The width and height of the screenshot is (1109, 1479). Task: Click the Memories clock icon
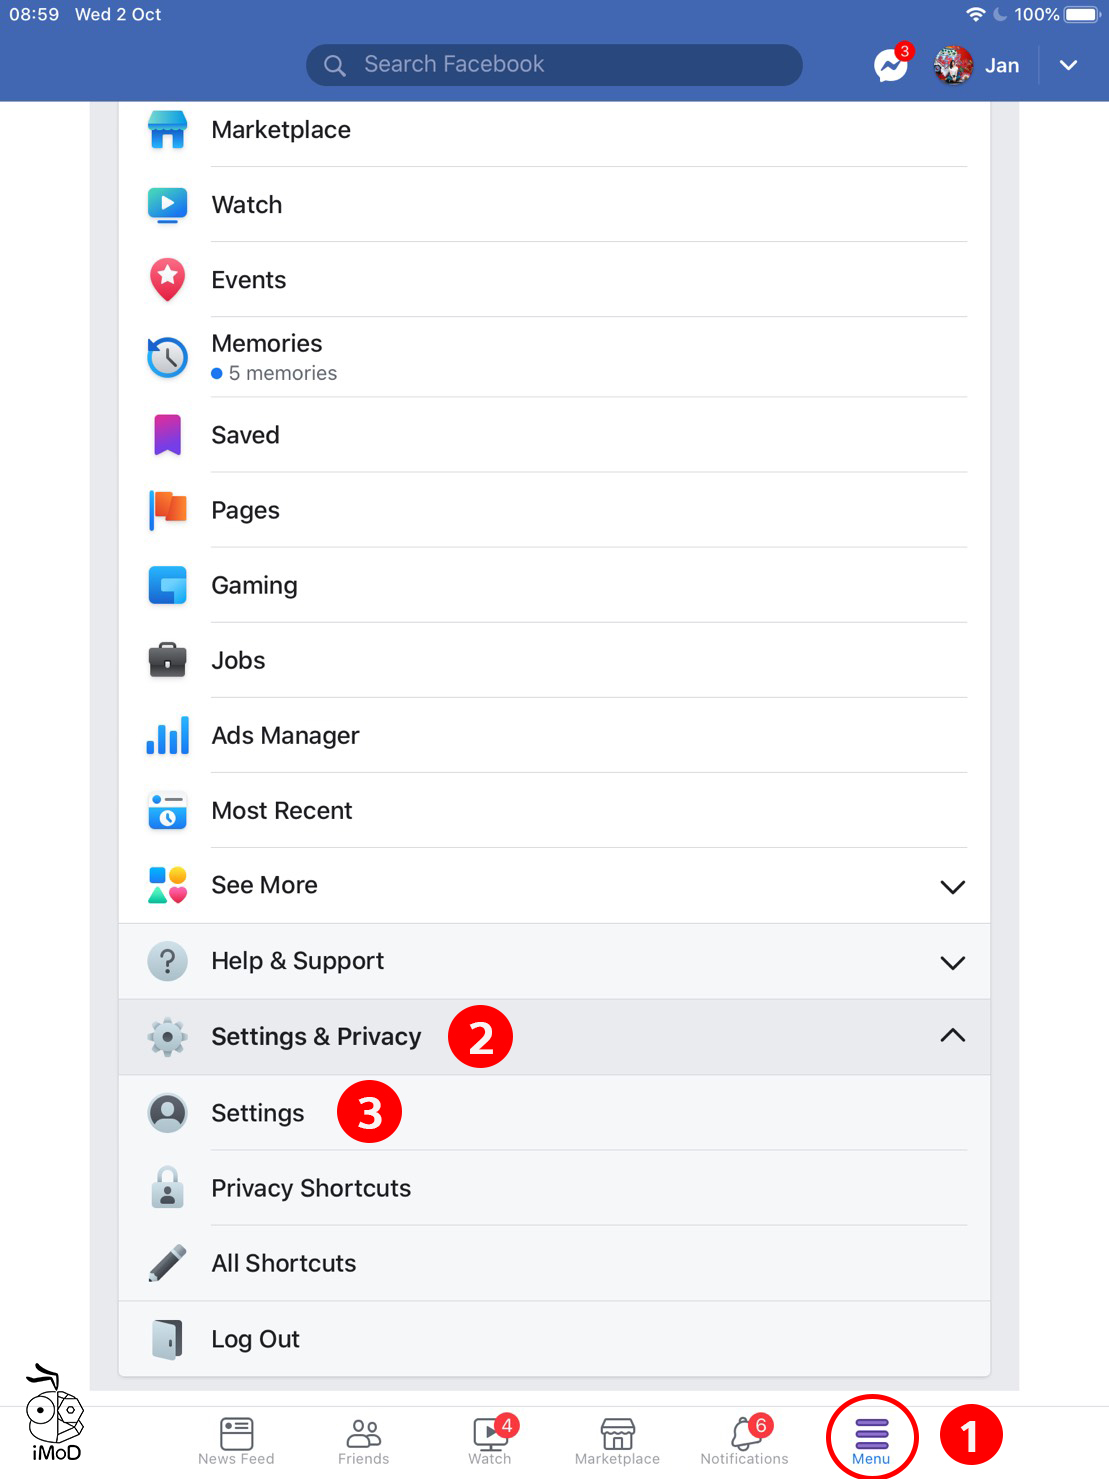click(x=167, y=356)
